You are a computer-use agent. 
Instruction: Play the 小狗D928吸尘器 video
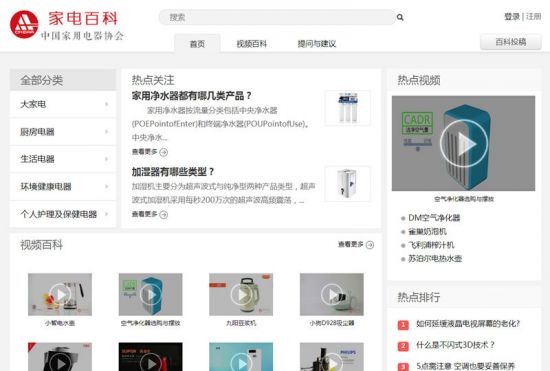point(331,295)
